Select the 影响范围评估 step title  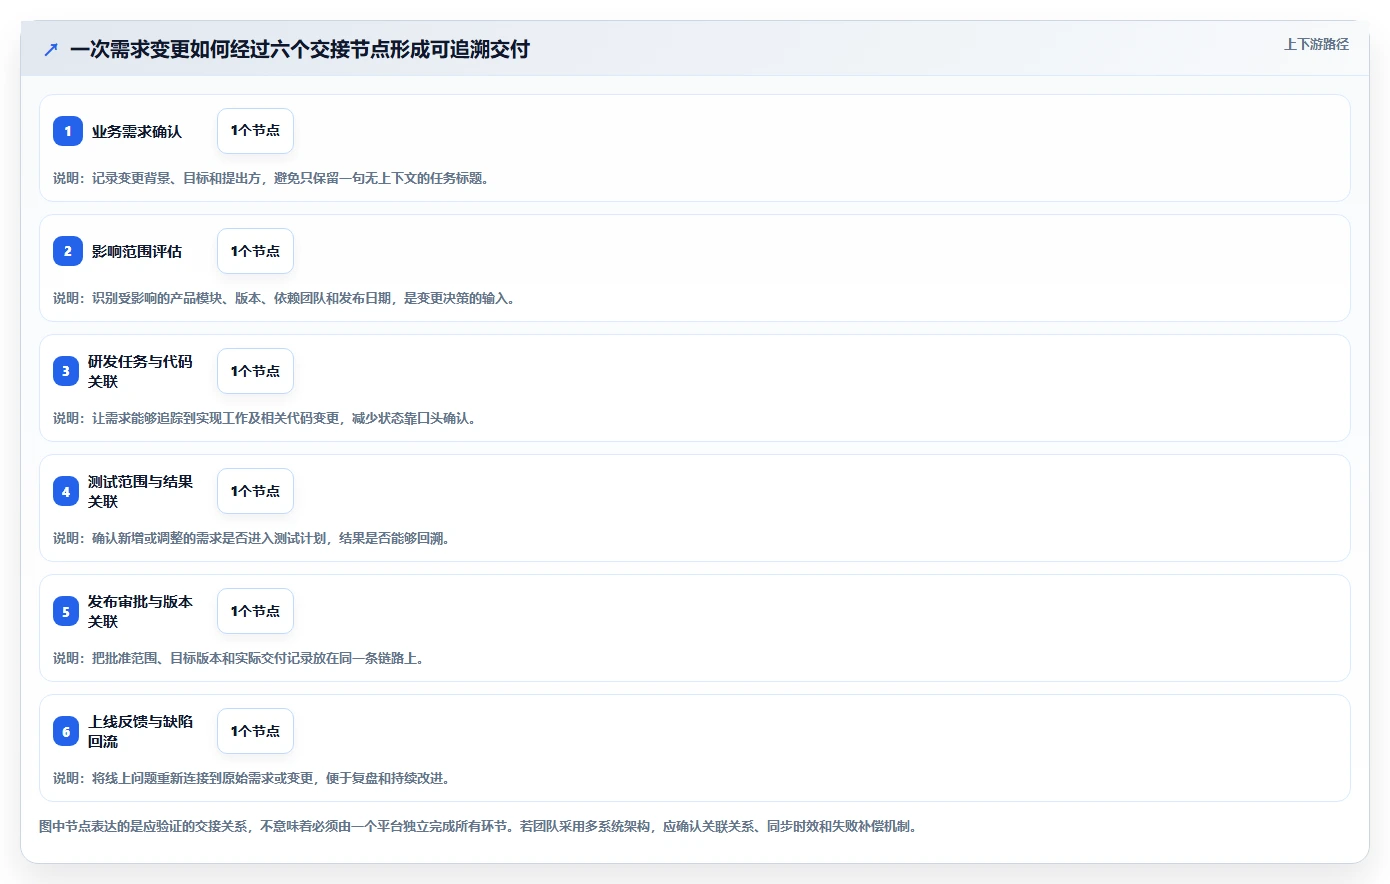(137, 251)
